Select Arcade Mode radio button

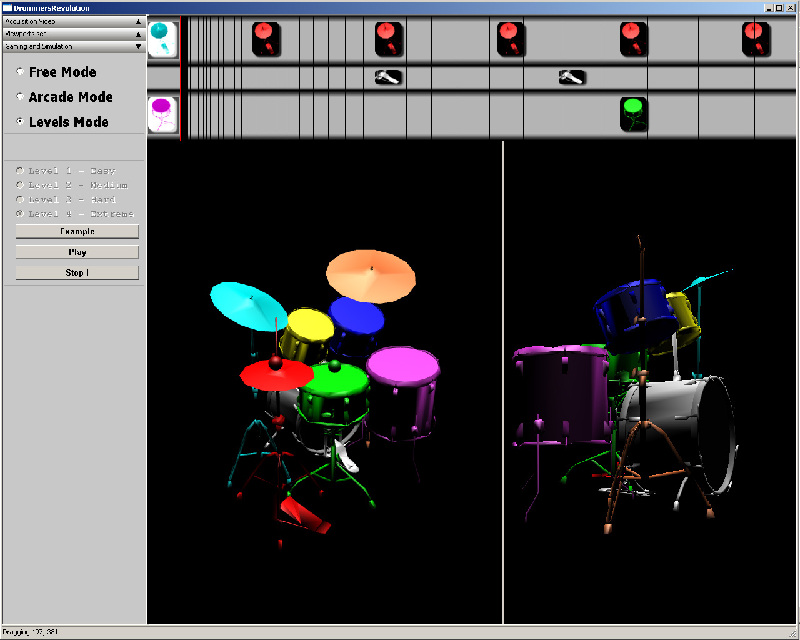pyautogui.click(x=21, y=97)
